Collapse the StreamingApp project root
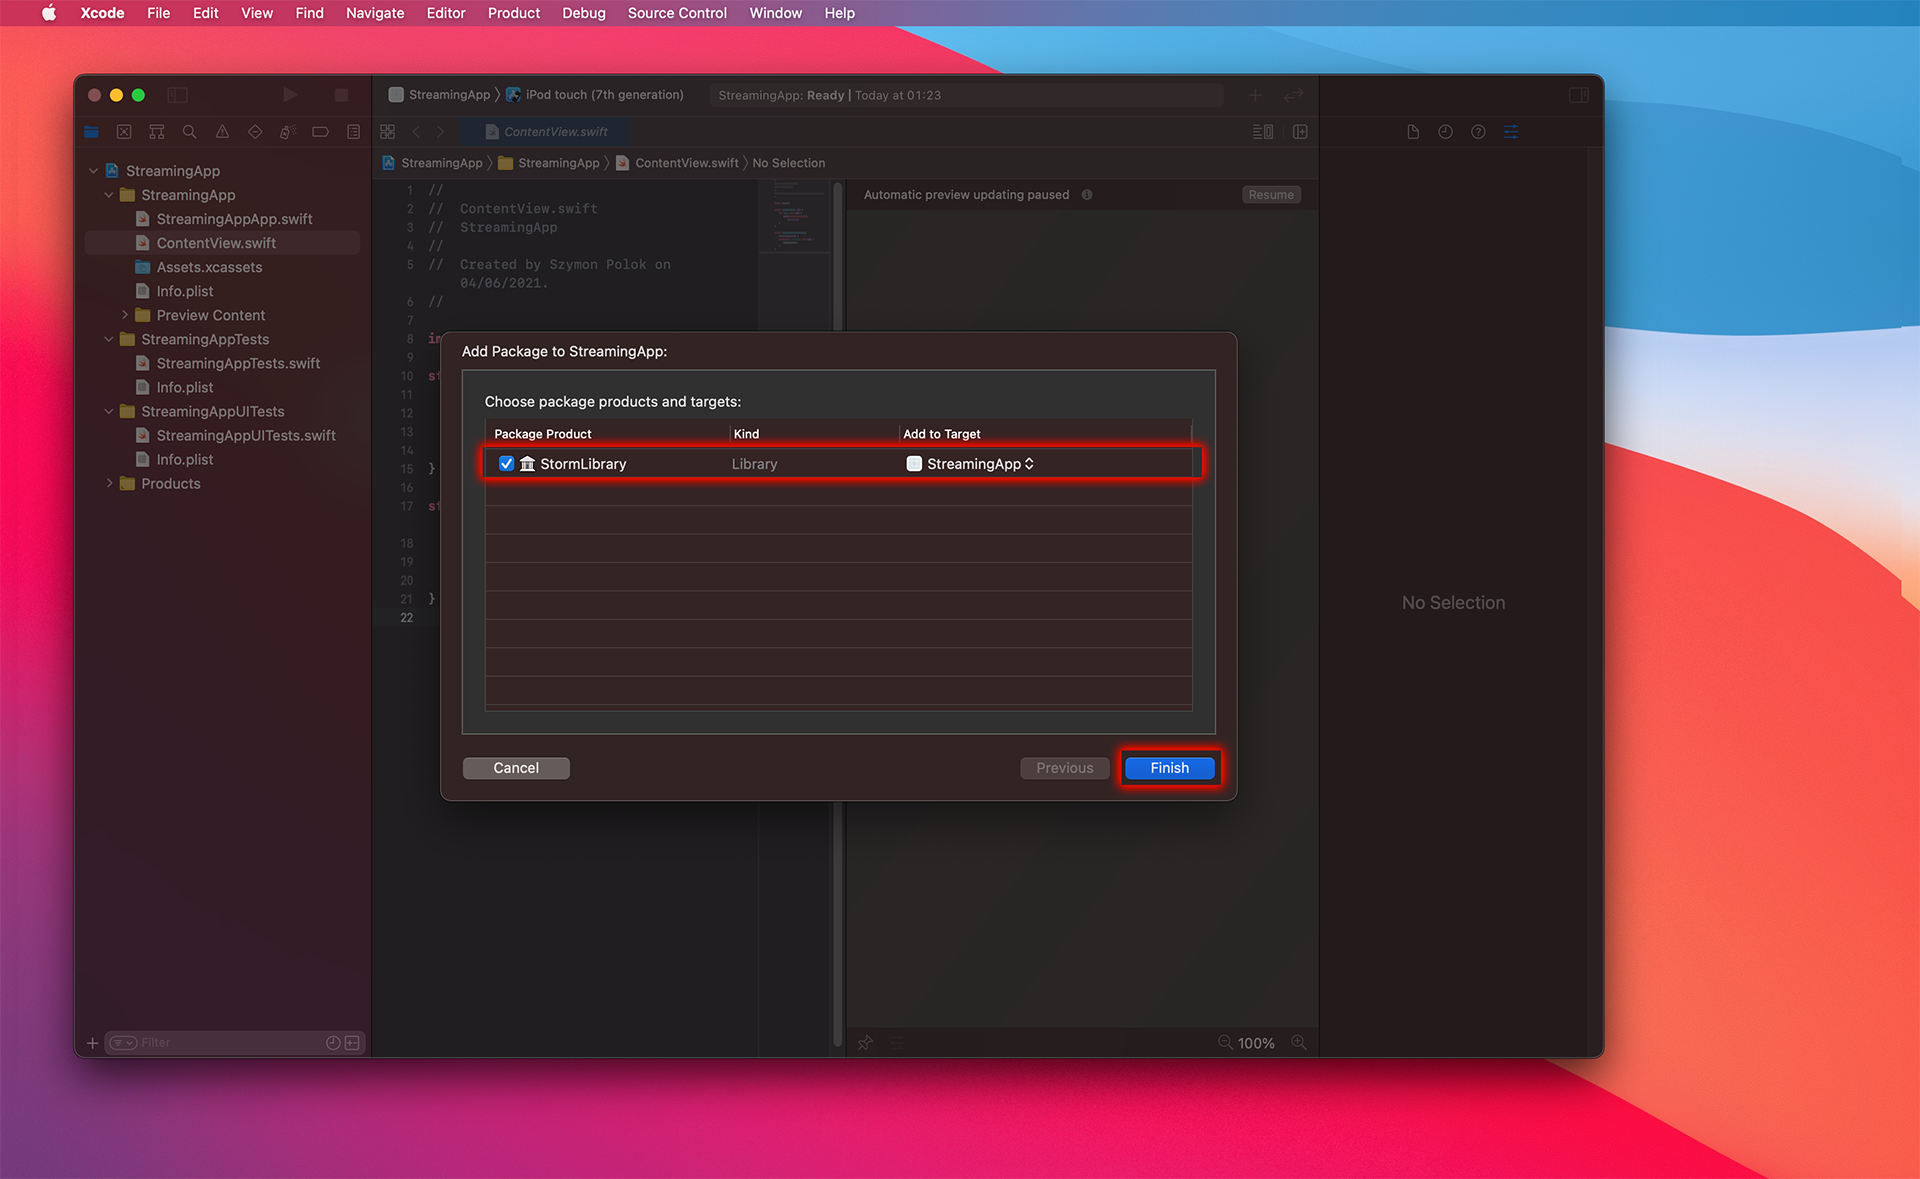Screen dimensions: 1920x1179 pyautogui.click(x=94, y=171)
